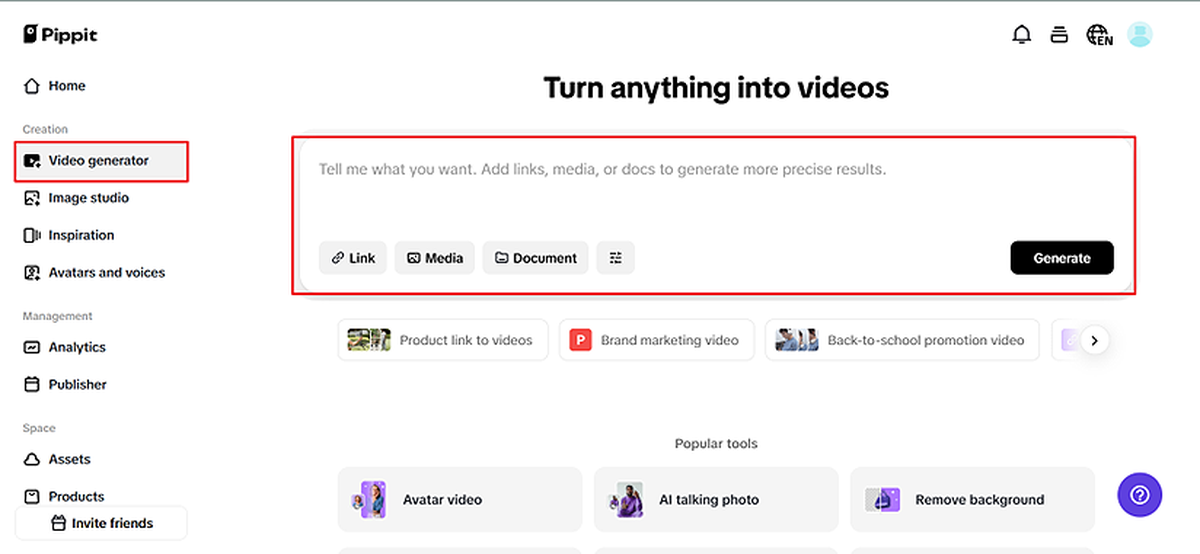Open Image studio from the sidebar
The width and height of the screenshot is (1200, 554).
coord(88,198)
